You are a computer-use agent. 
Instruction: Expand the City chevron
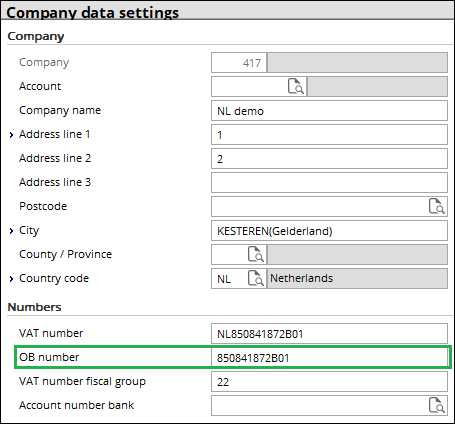pyautogui.click(x=11, y=231)
